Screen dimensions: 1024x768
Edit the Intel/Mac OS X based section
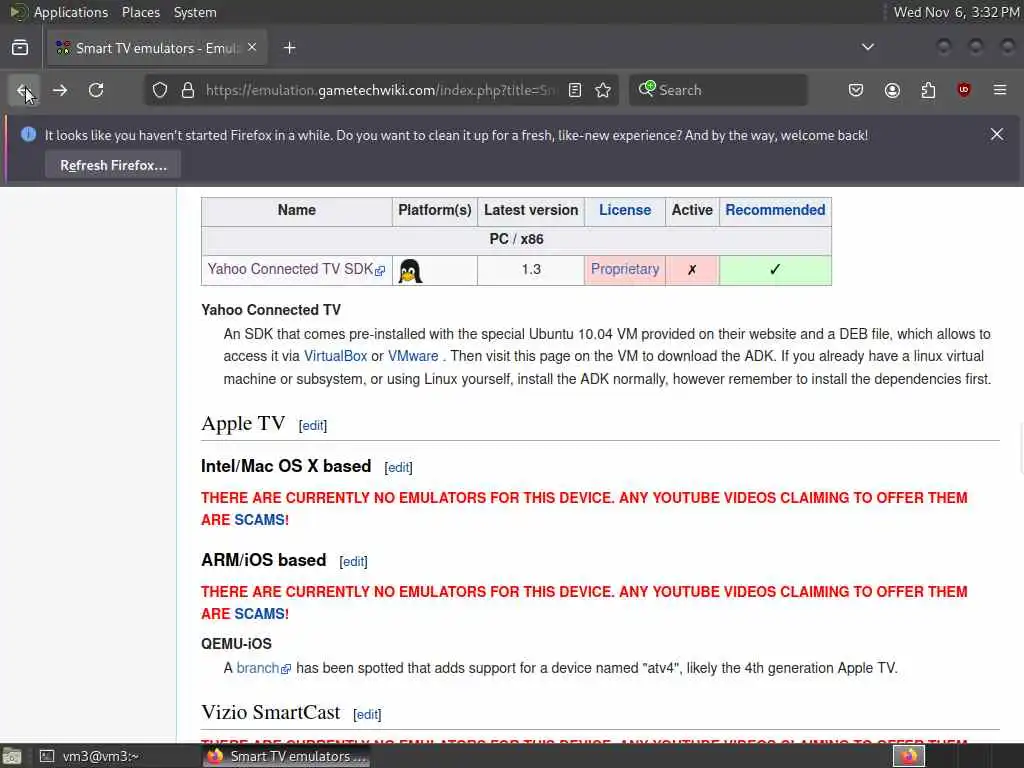click(x=398, y=468)
